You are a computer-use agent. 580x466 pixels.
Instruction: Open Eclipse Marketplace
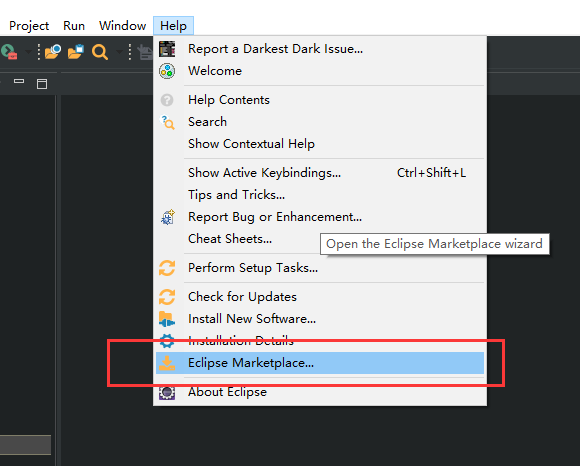[x=320, y=363]
